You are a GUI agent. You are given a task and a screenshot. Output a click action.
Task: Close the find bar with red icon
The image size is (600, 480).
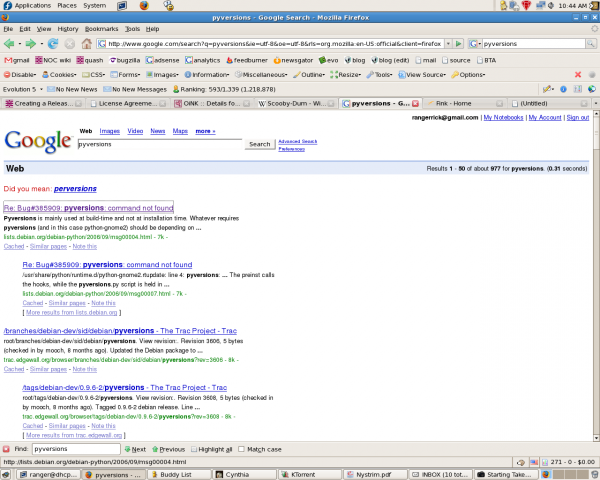(6, 449)
